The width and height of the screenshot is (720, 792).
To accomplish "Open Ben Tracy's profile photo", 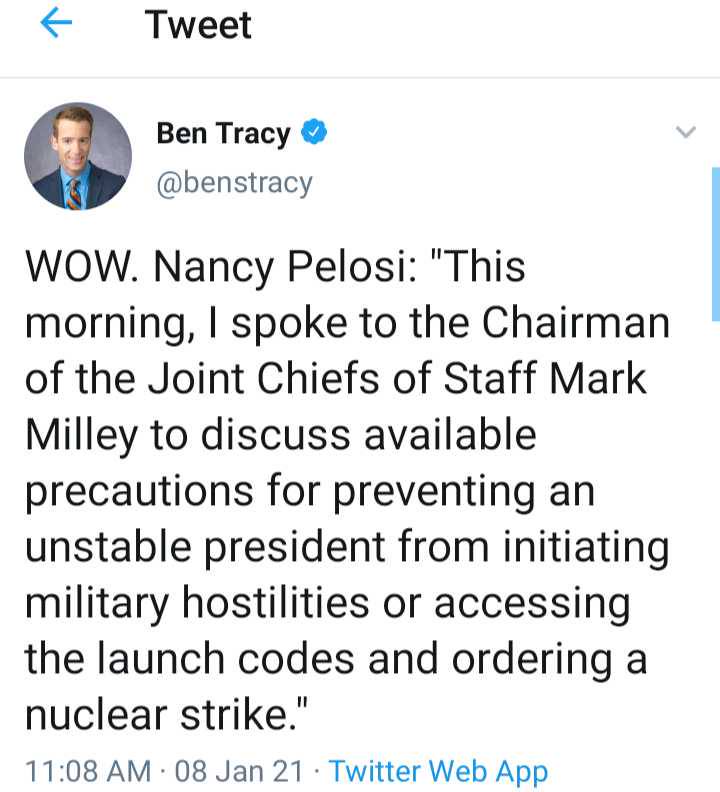I will tap(78, 155).
